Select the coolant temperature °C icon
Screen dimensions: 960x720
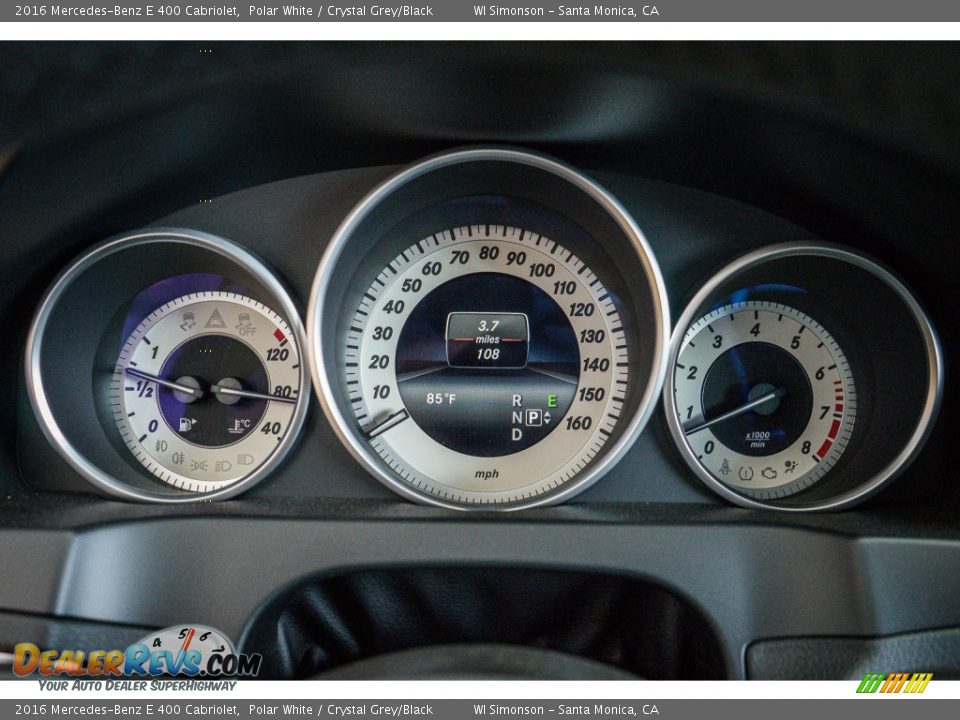coord(240,424)
